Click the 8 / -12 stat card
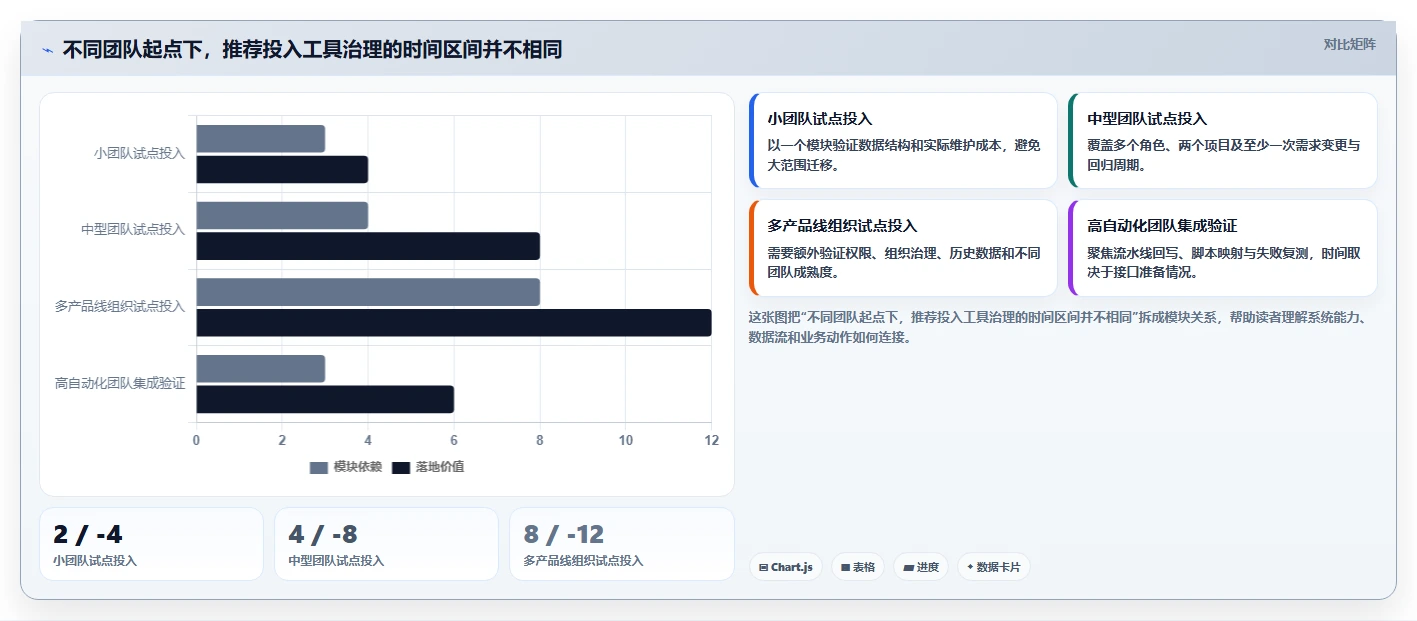Screen dimensions: 1417x621 pos(622,544)
